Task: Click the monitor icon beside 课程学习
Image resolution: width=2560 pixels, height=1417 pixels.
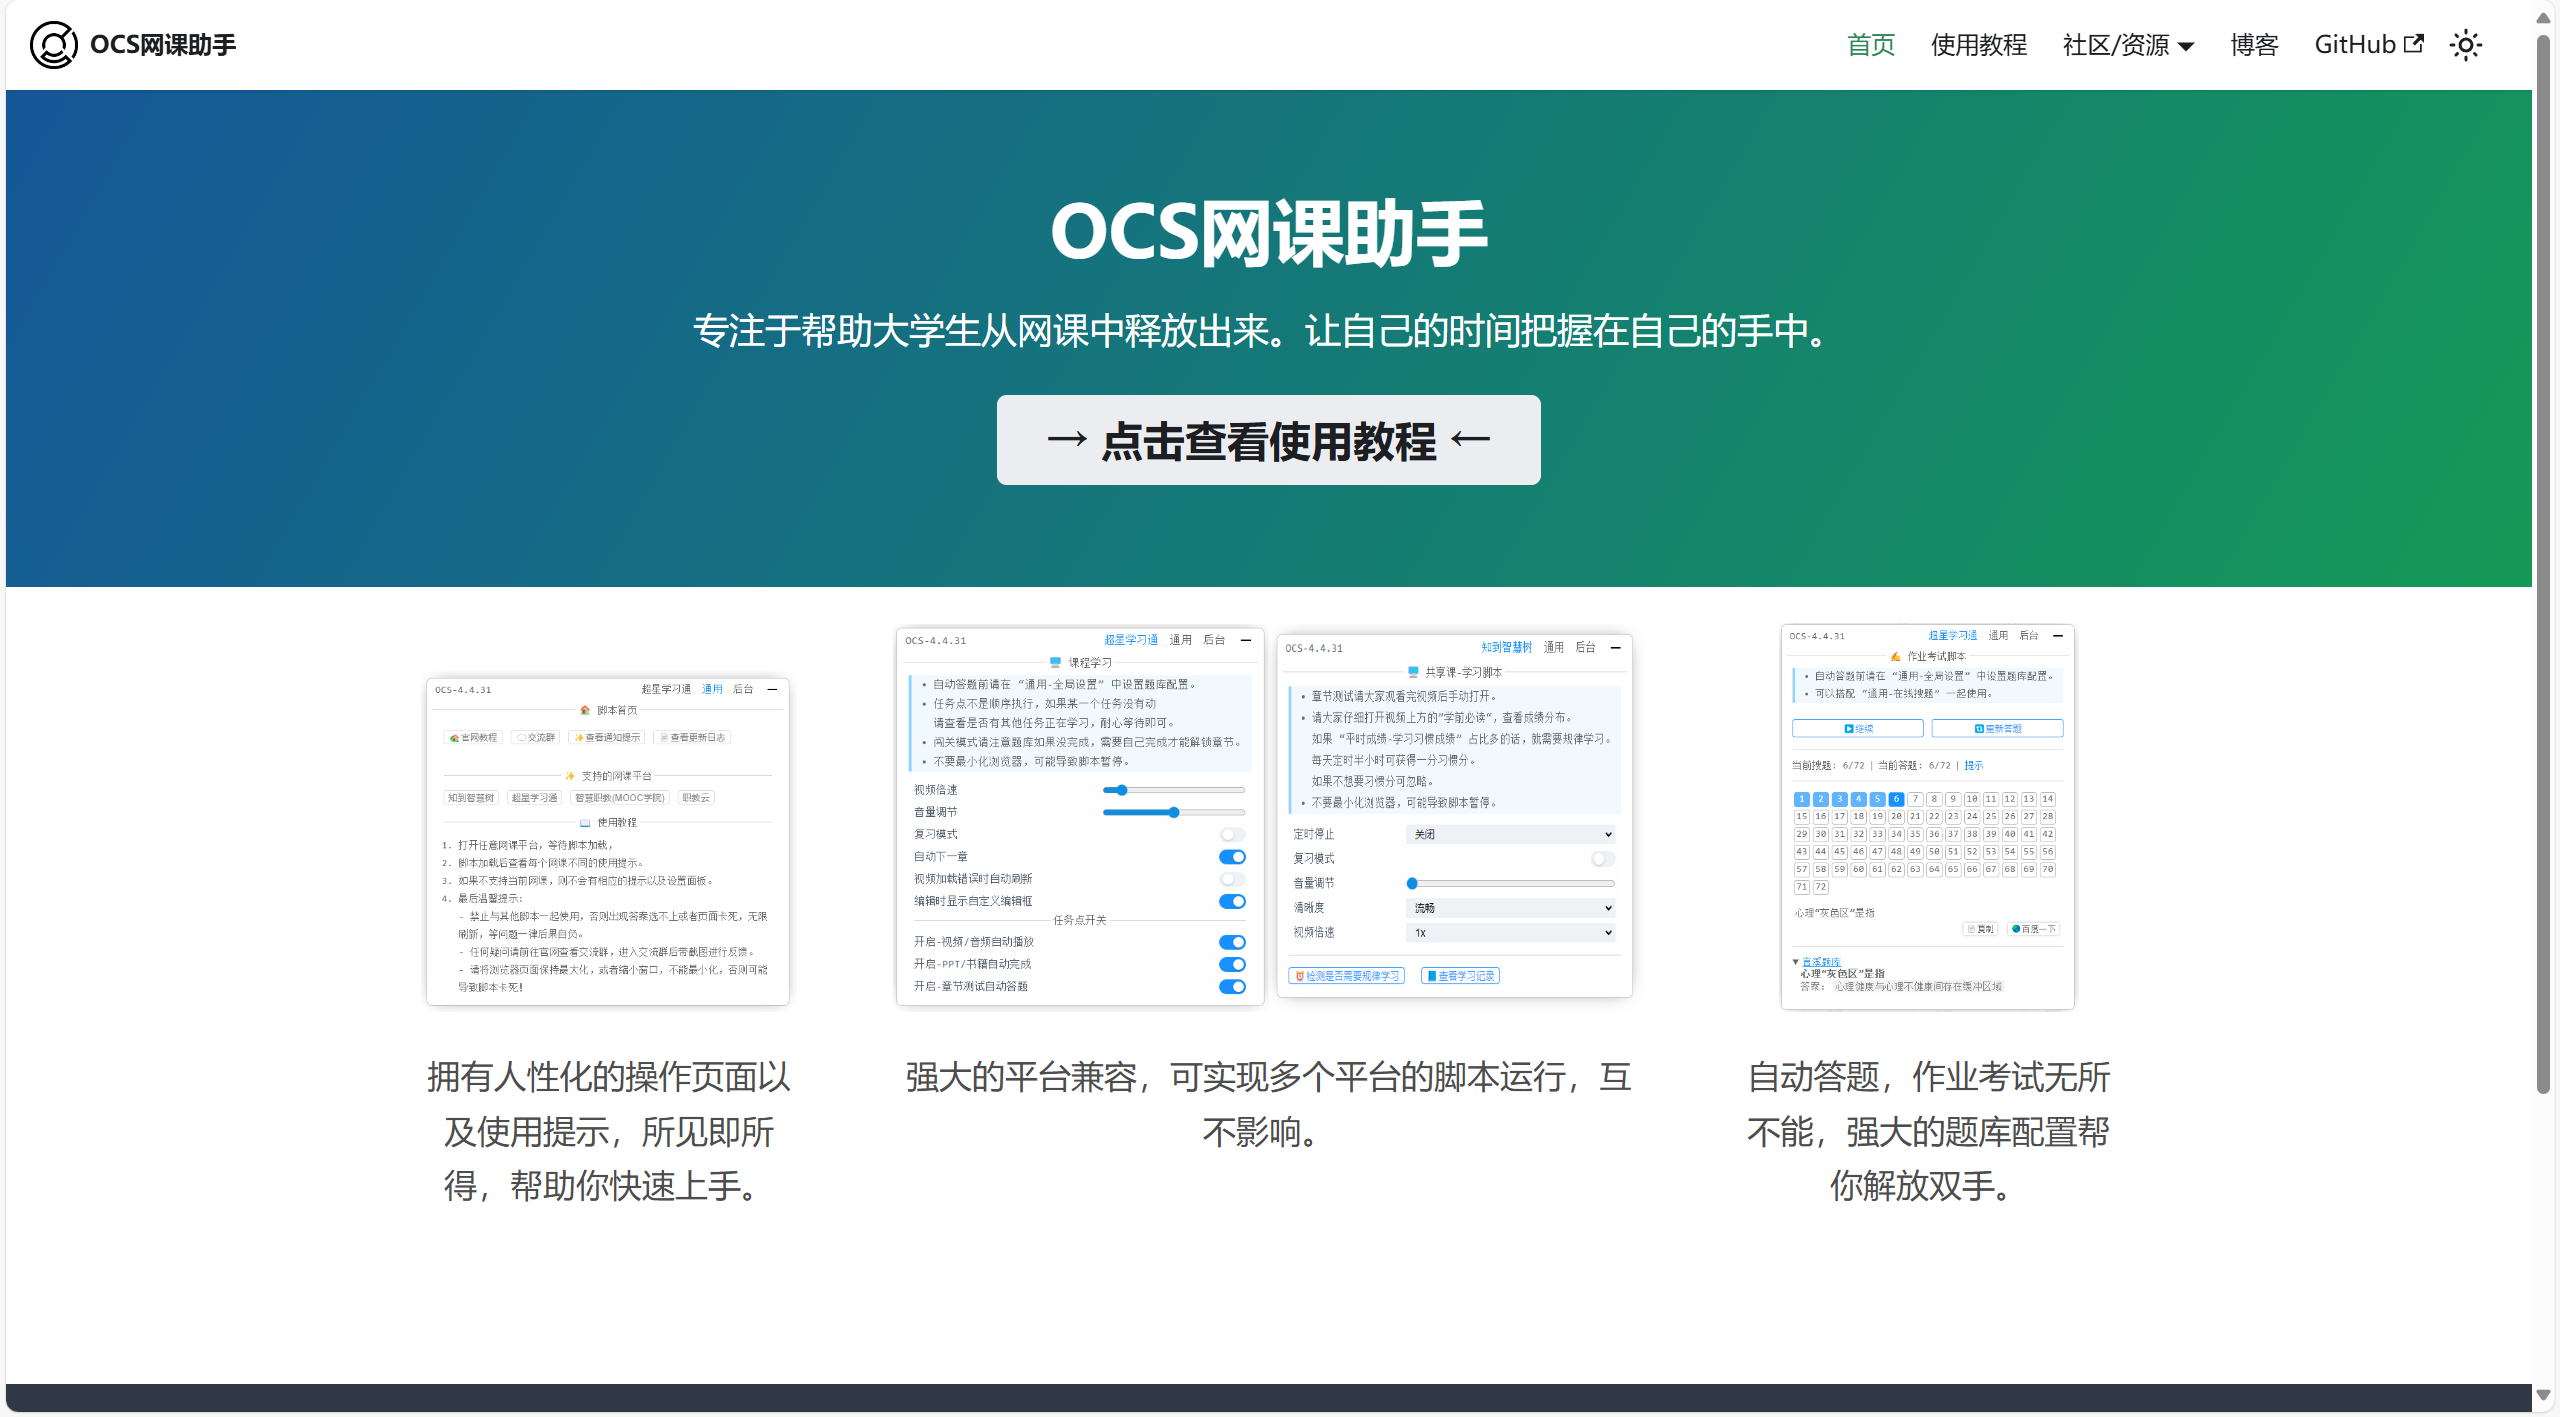Action: [1055, 663]
